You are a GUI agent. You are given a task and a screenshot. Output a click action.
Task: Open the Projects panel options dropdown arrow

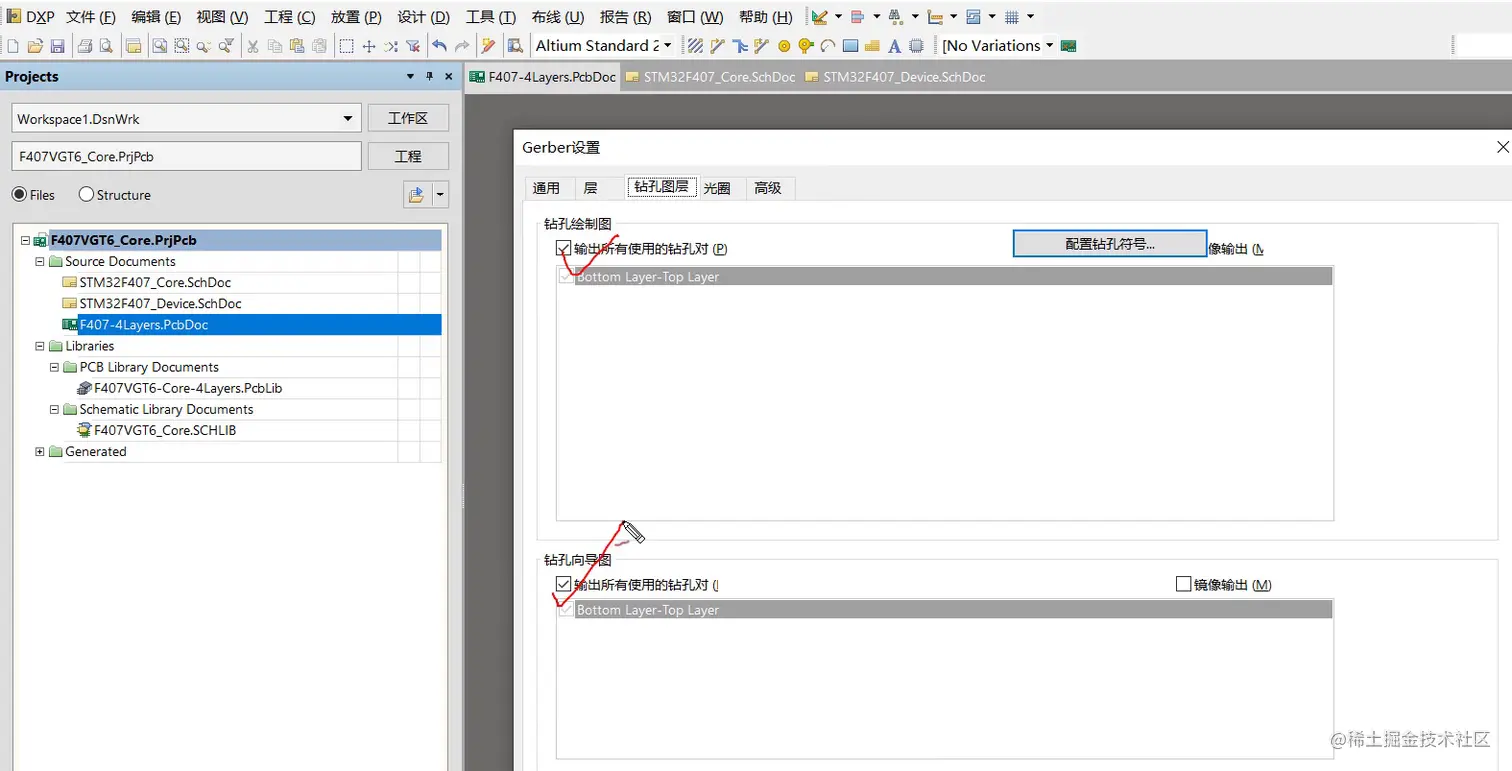coord(410,77)
